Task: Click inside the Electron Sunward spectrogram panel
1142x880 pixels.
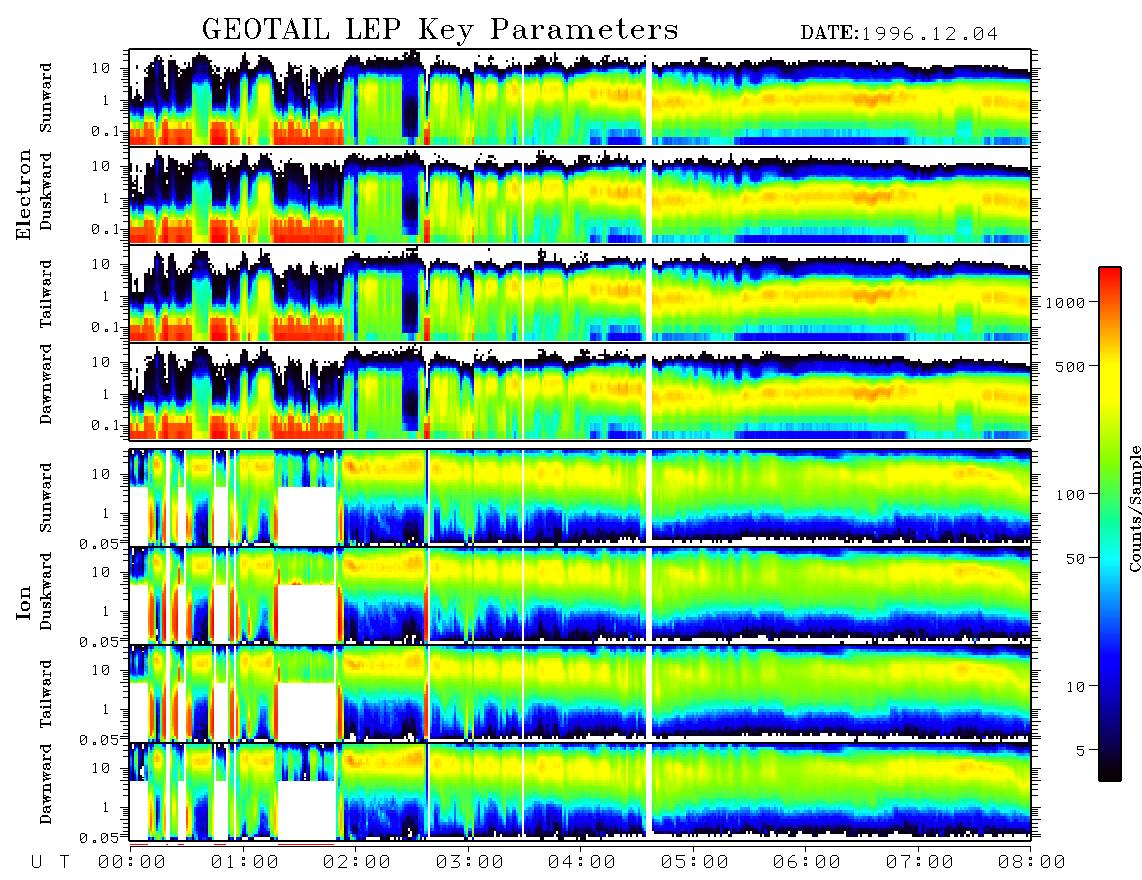Action: 580,98
